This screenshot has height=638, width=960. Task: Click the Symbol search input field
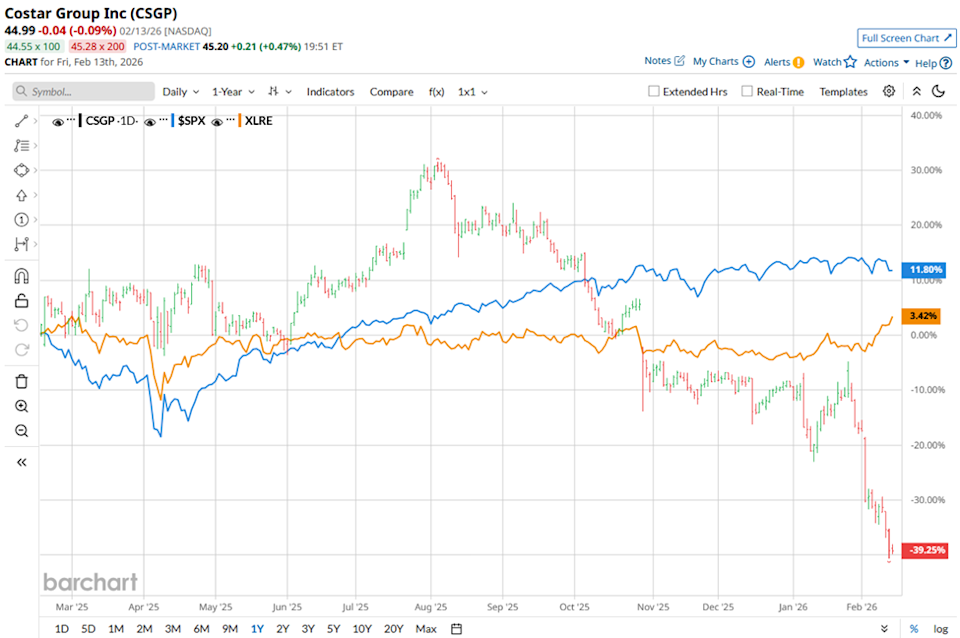83,91
